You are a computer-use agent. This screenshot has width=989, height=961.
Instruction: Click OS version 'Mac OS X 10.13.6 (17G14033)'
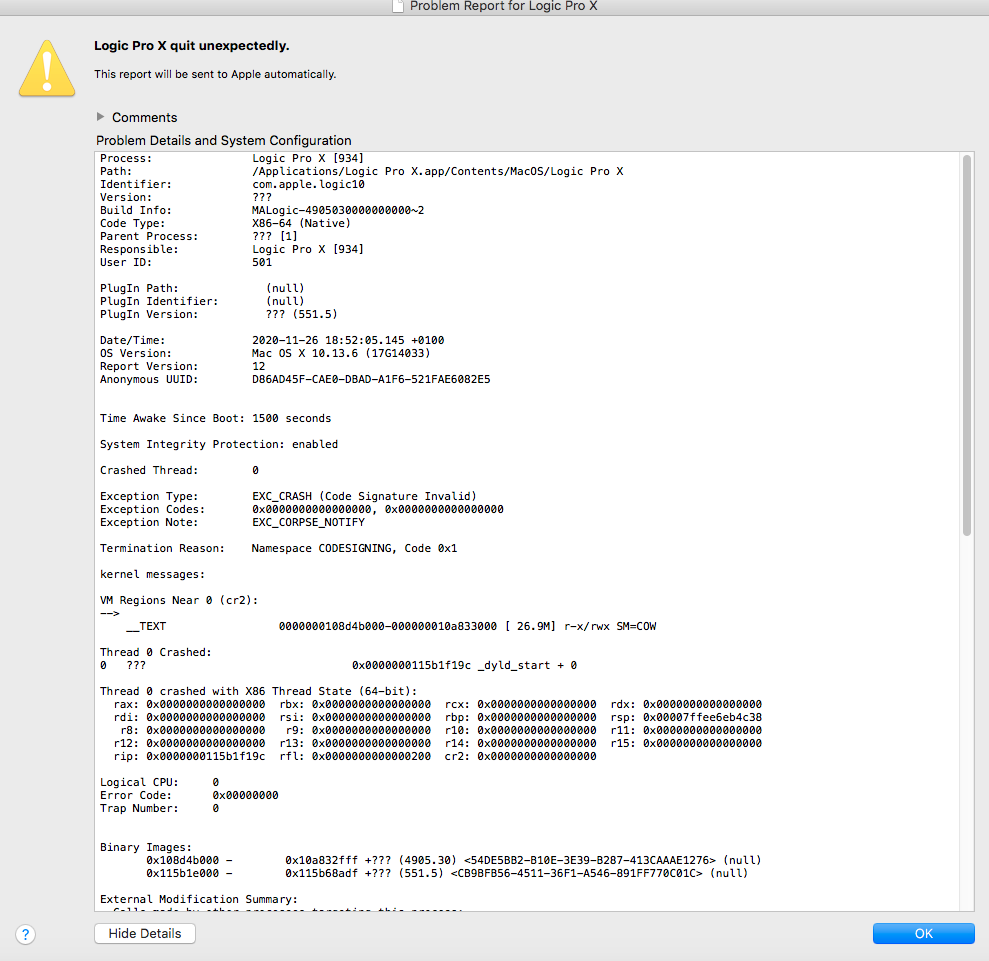(341, 353)
